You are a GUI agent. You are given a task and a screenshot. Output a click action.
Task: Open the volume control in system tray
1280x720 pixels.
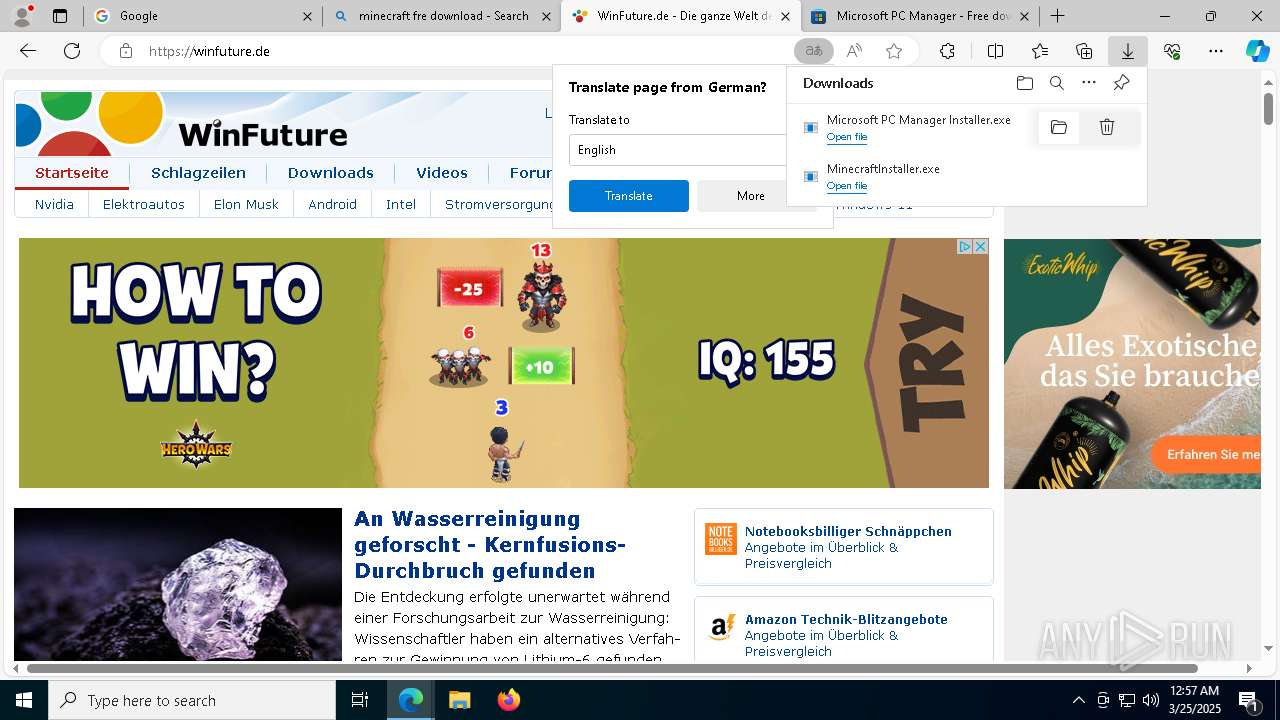point(1150,700)
